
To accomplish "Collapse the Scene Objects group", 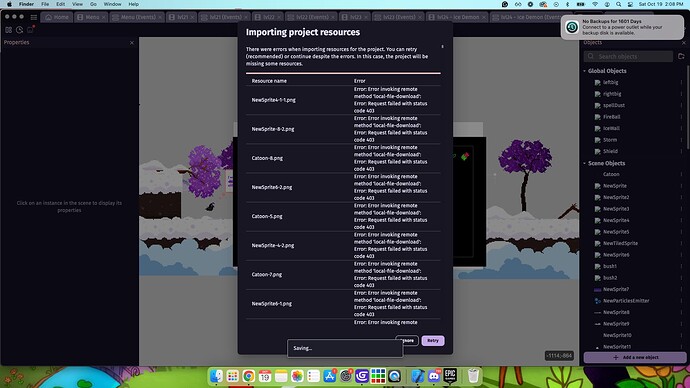I will pyautogui.click(x=585, y=163).
